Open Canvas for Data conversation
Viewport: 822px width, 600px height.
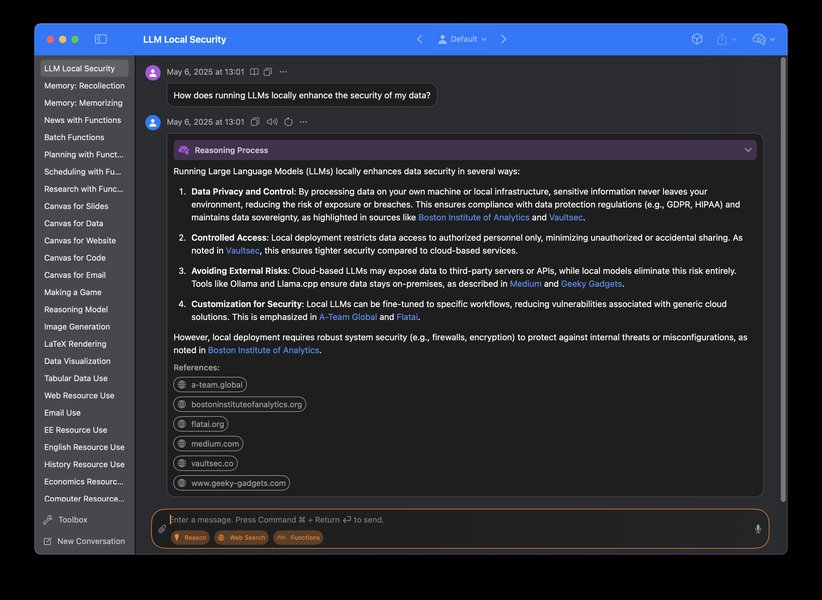[x=84, y=224]
